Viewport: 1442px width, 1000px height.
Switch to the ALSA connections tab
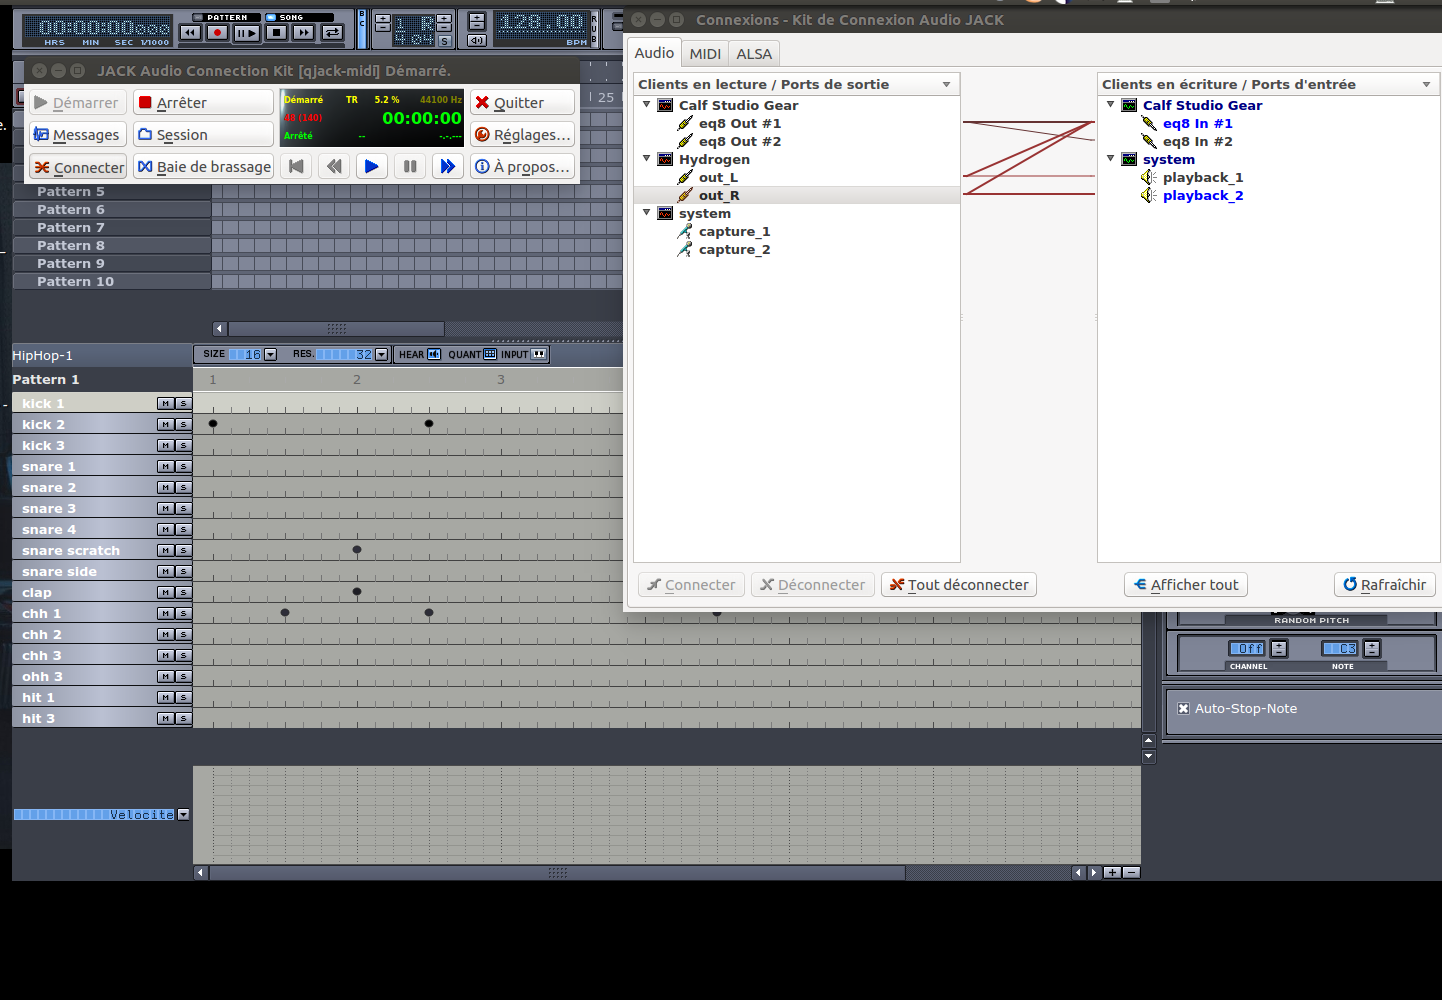754,54
